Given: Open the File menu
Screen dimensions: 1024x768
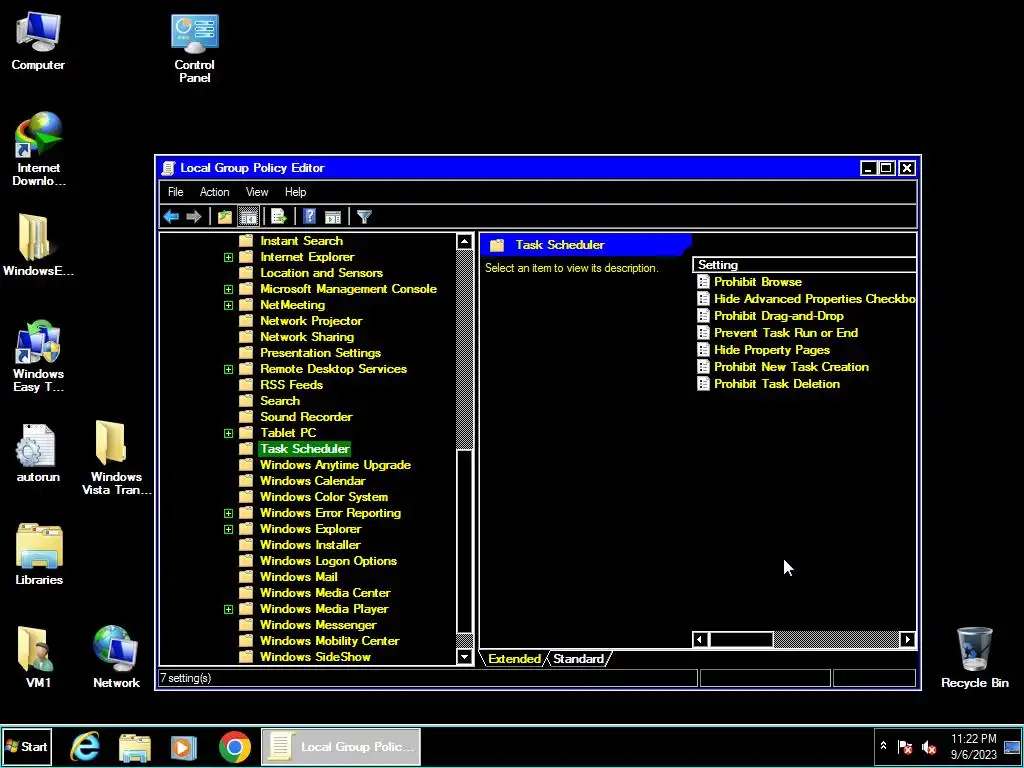Looking at the screenshot, I should [x=176, y=192].
